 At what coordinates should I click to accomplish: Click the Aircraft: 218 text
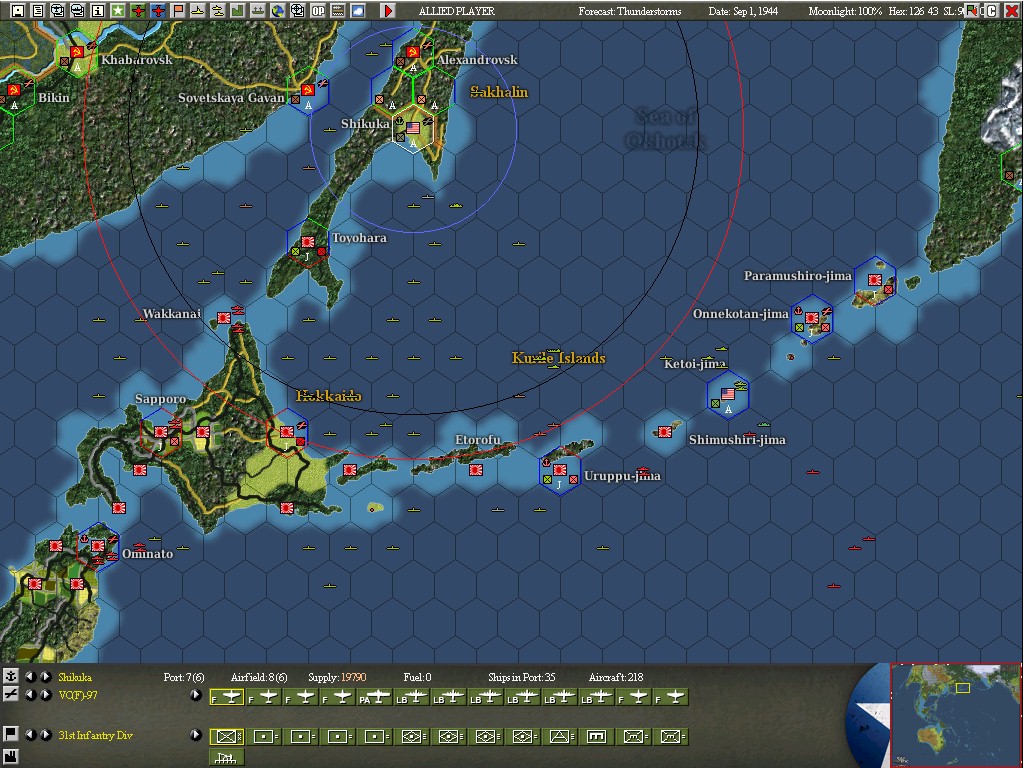(616, 677)
